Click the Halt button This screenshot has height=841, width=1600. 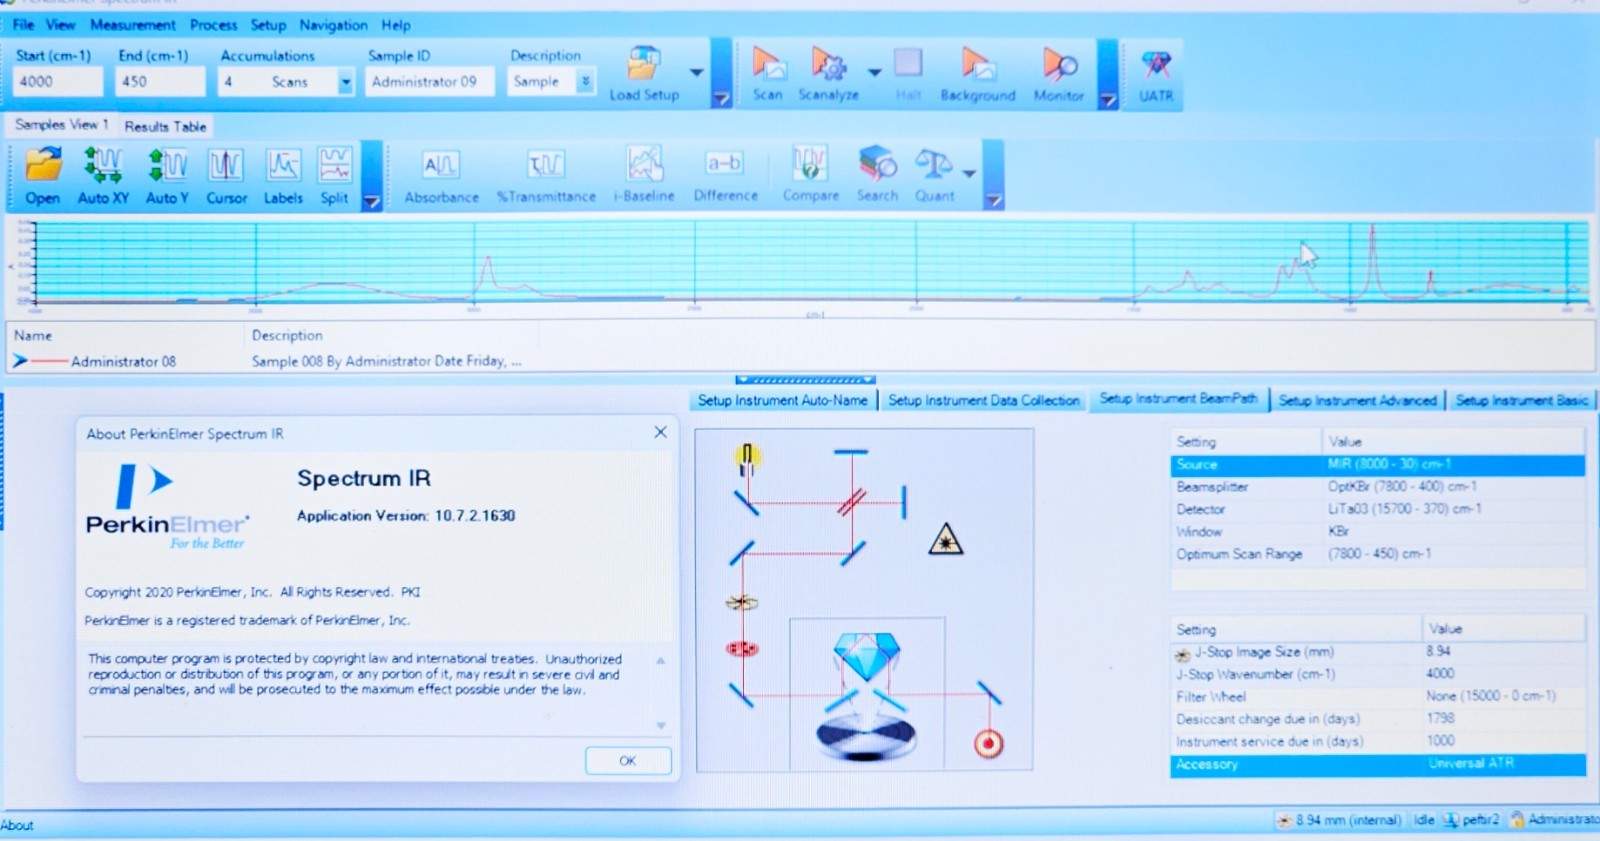[x=908, y=74]
